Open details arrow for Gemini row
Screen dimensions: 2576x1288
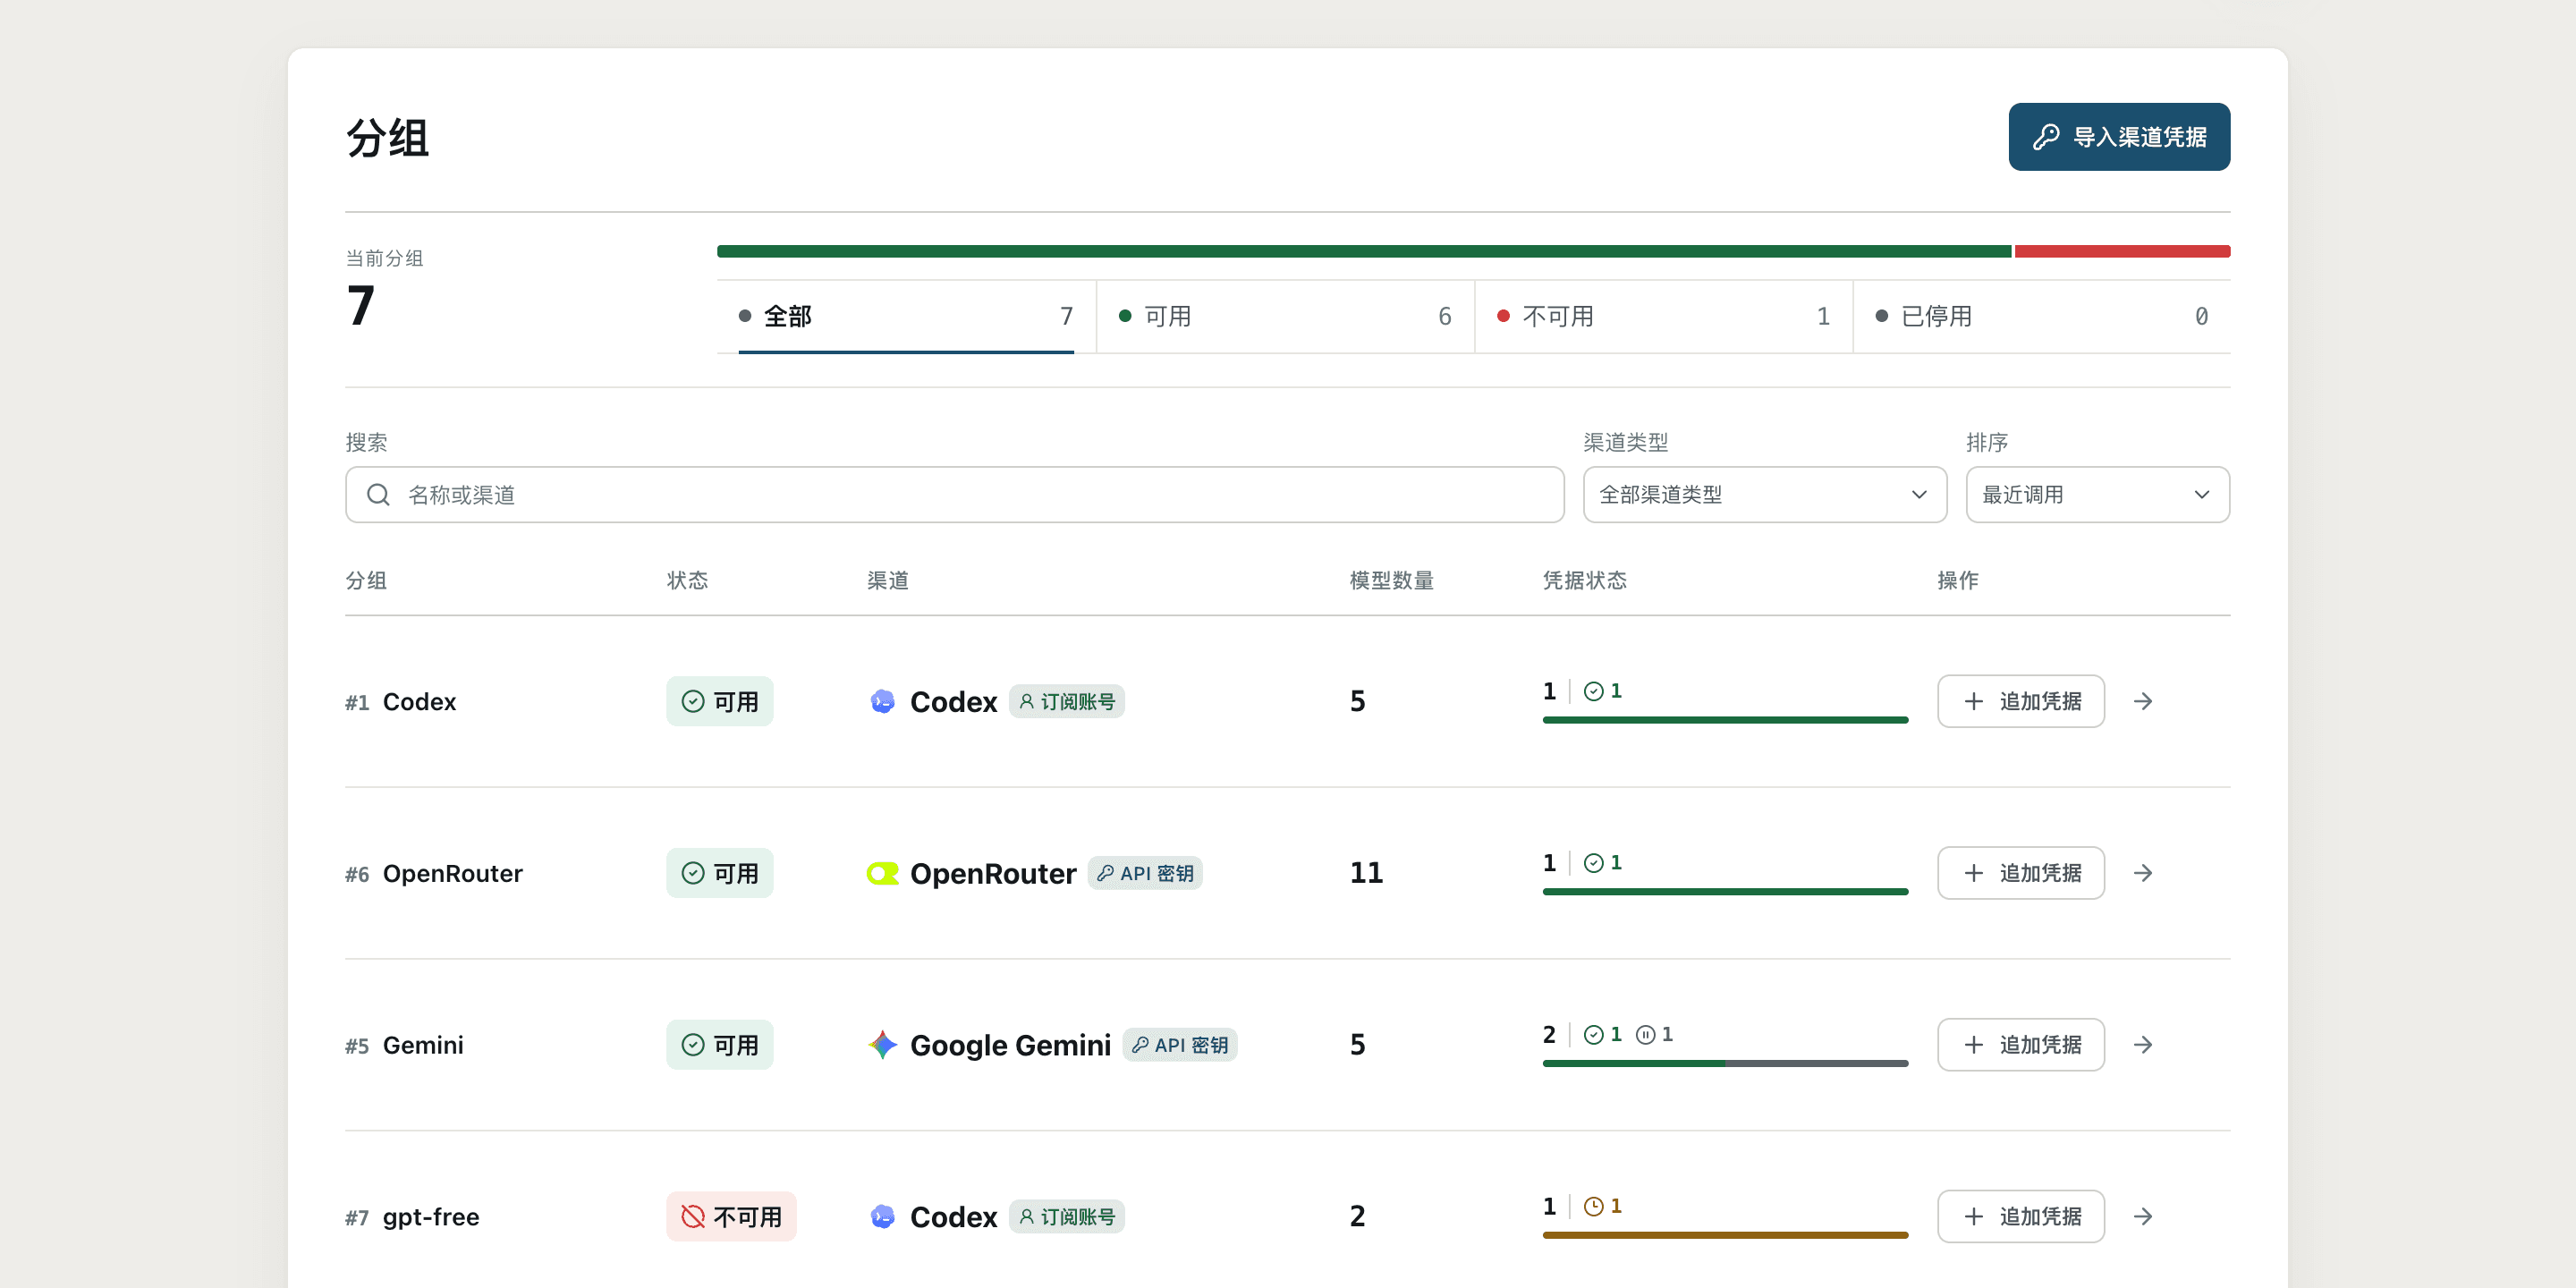(x=2143, y=1045)
